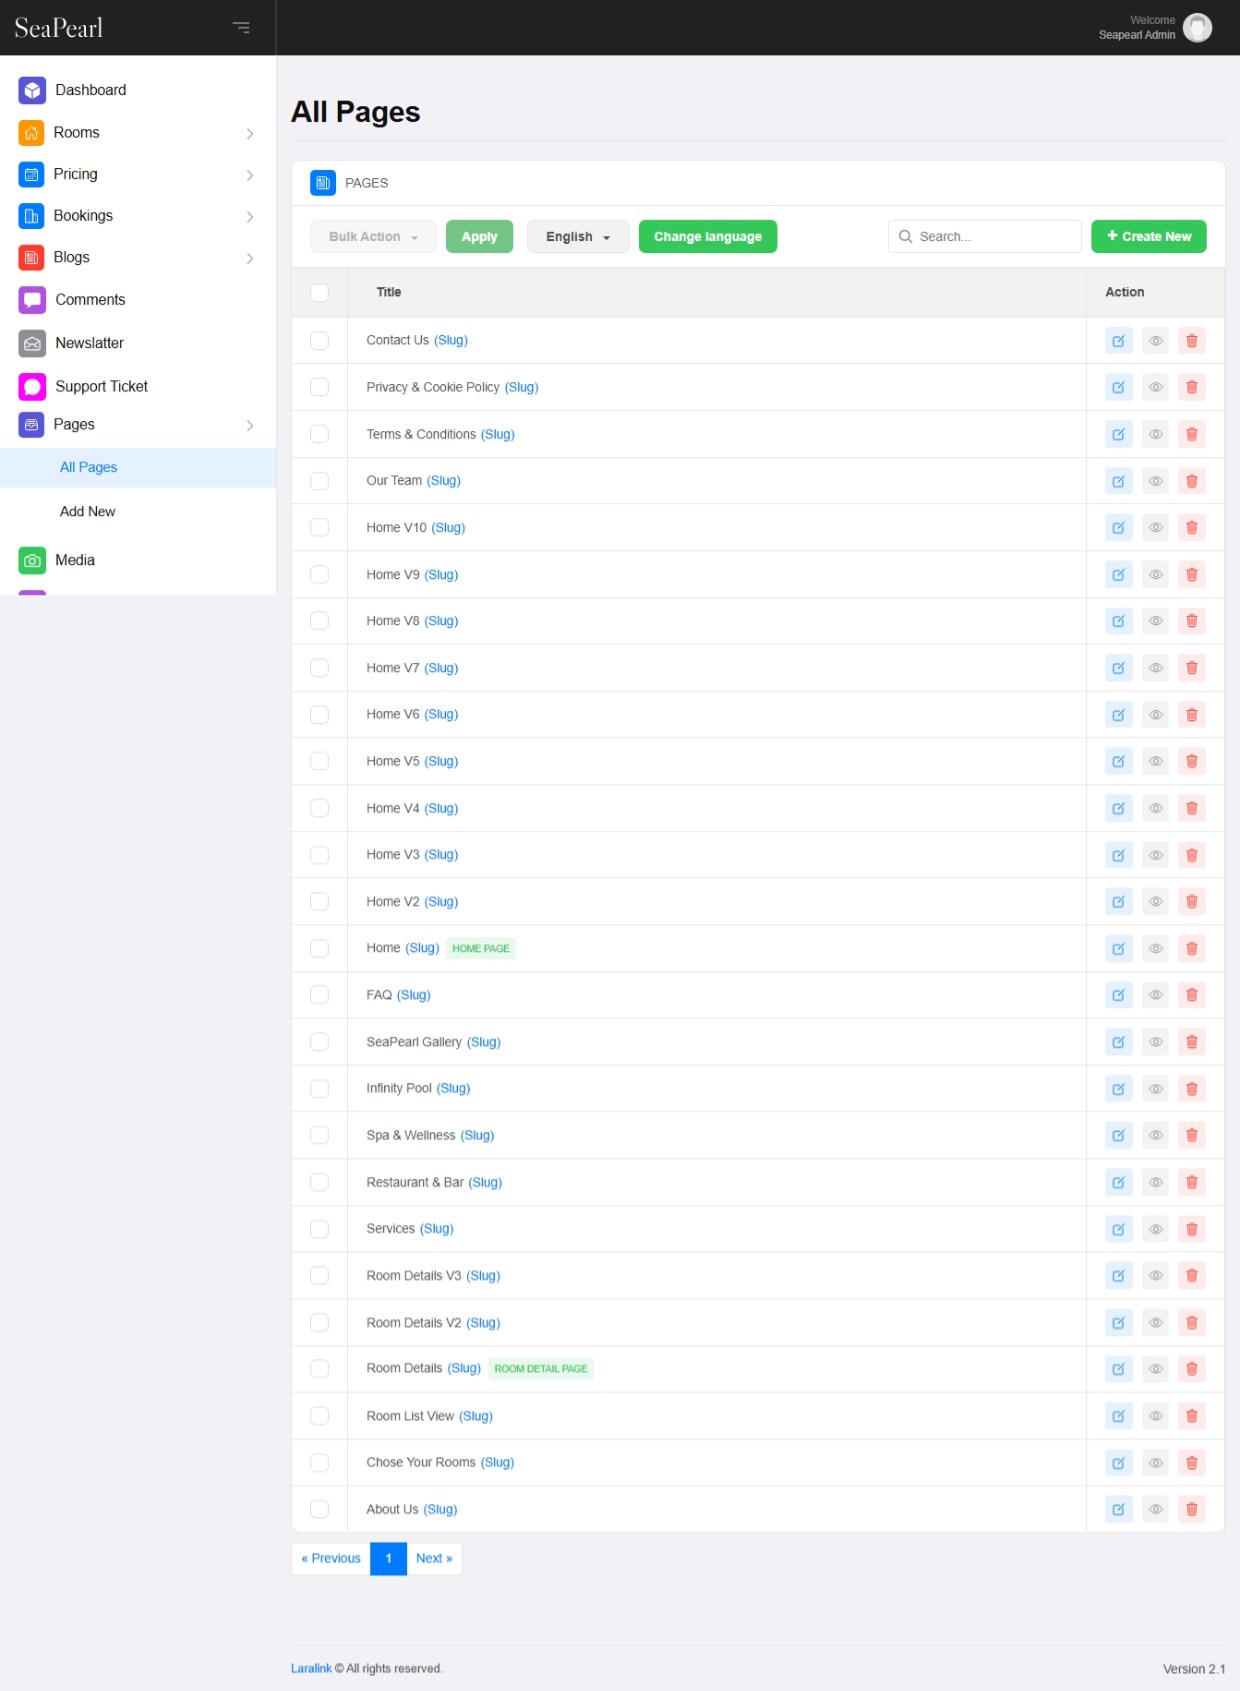This screenshot has height=1691, width=1240.
Task: Open Add New under Pages menu
Action: click(88, 511)
